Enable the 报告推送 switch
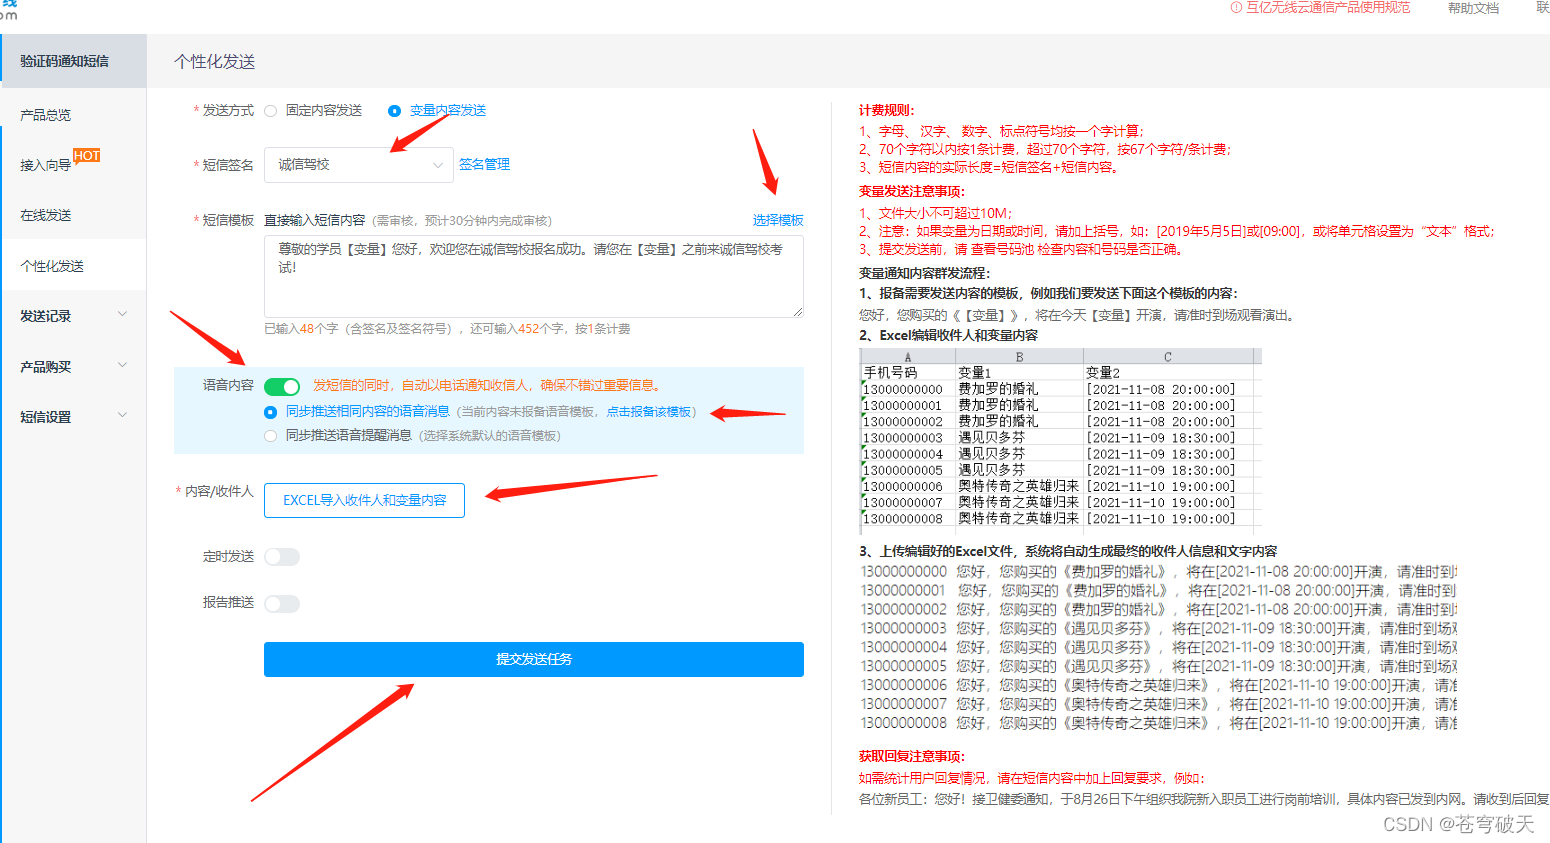This screenshot has height=843, width=1550. (x=282, y=604)
